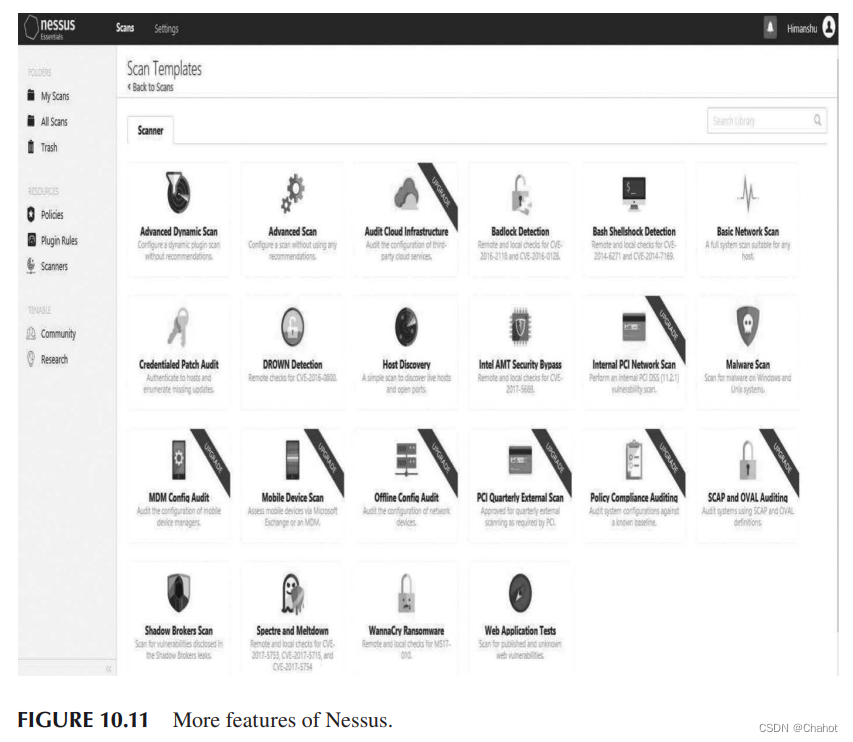Click the Credentialed Patch Audit title
This screenshot has height=742, width=853.
178,364
